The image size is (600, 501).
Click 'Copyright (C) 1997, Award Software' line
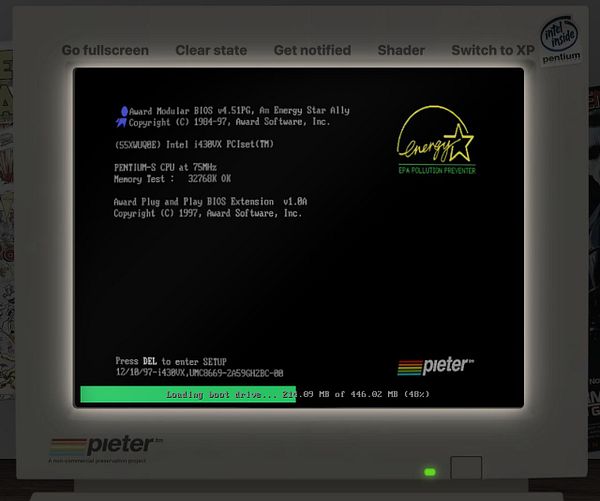point(208,213)
